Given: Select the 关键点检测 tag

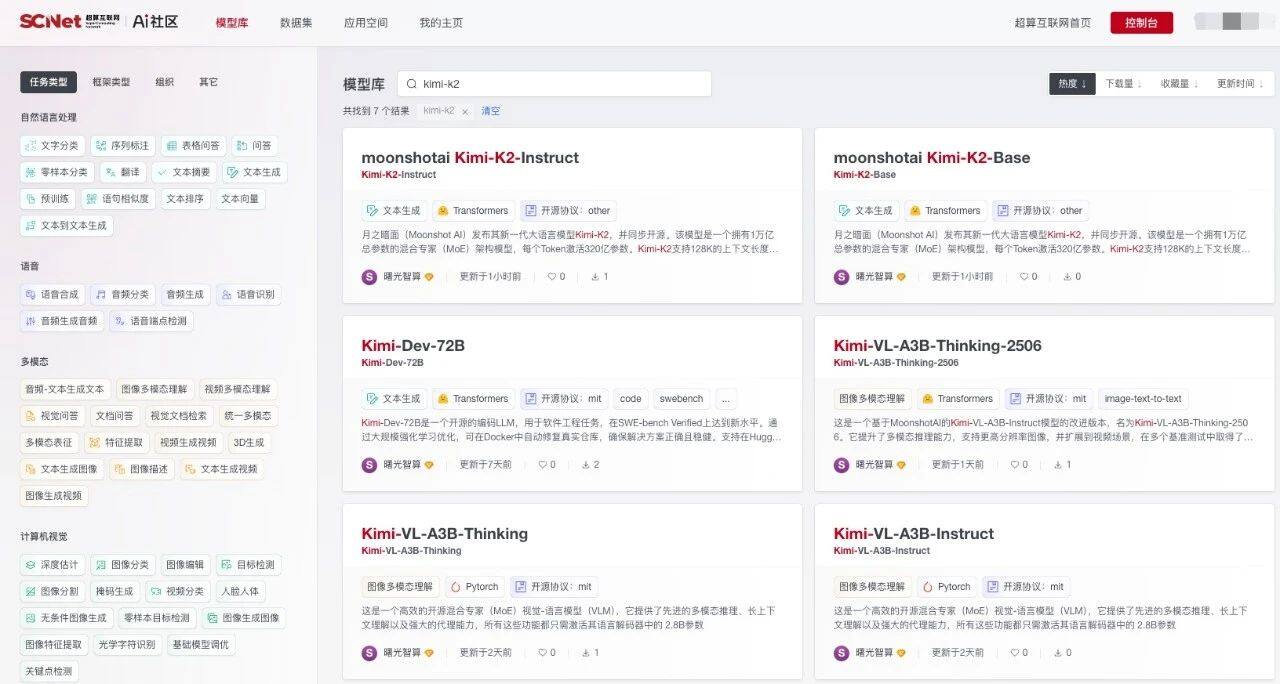Looking at the screenshot, I should pyautogui.click(x=49, y=671).
